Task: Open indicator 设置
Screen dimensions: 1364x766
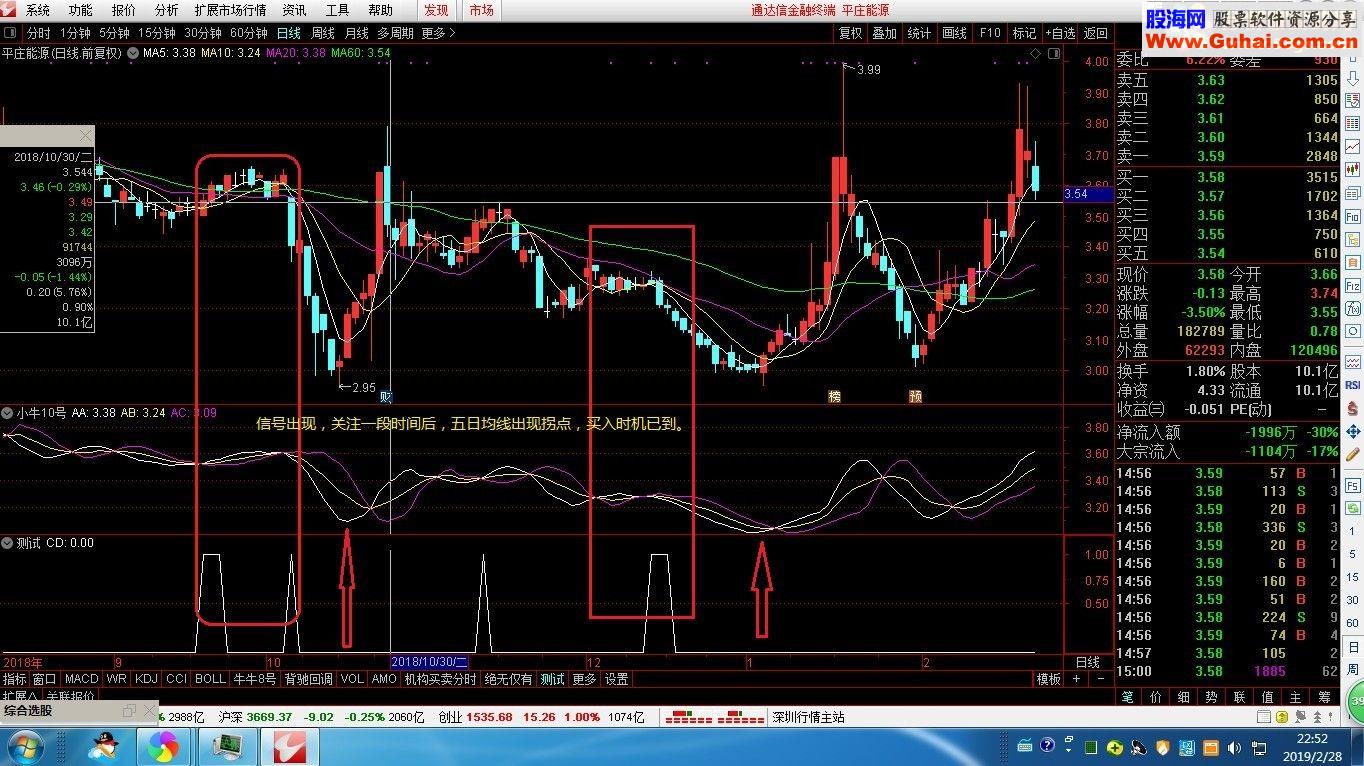Action: click(x=617, y=679)
